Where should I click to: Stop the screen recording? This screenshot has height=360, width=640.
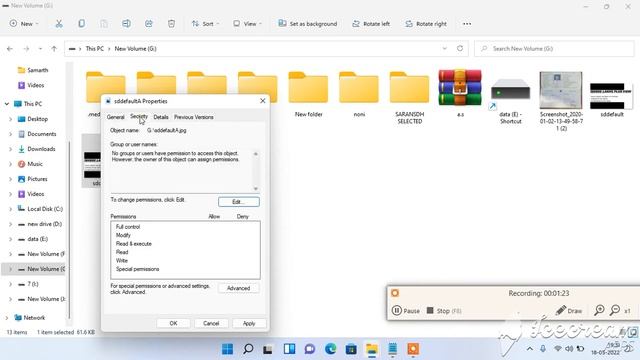[444, 311]
